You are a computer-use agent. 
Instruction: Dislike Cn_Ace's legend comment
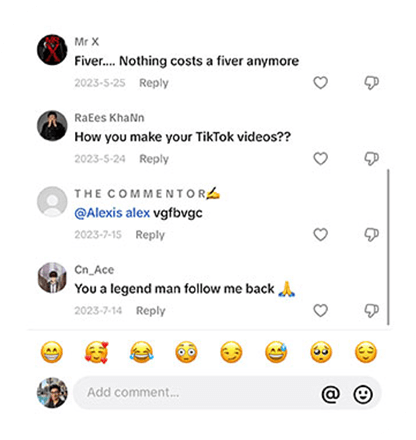click(371, 311)
